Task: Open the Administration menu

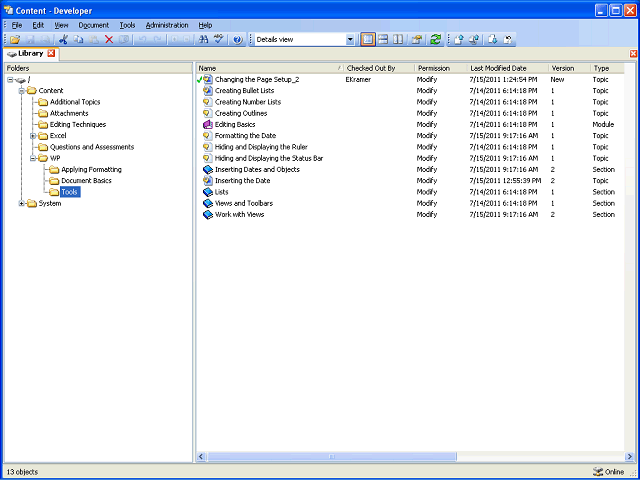Action: (x=167, y=25)
